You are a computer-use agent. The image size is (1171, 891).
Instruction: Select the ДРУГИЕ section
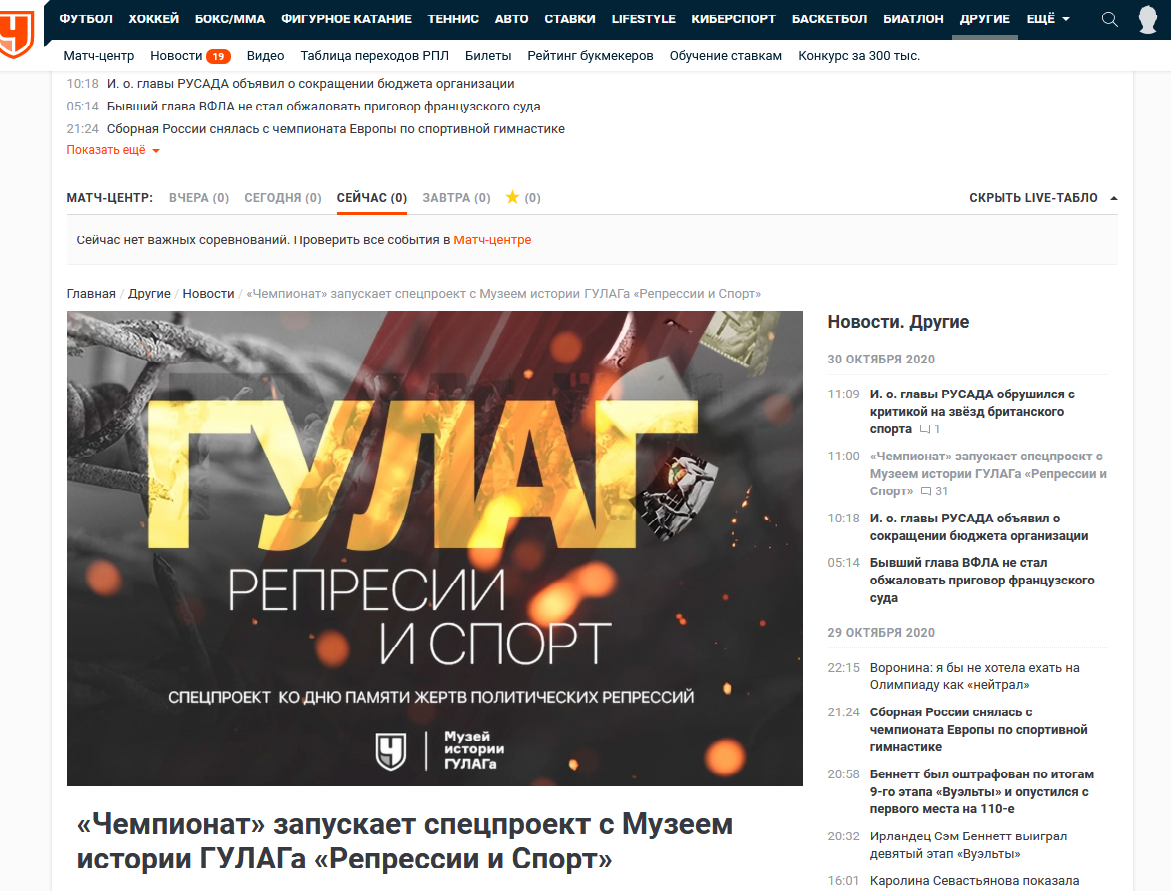point(985,19)
